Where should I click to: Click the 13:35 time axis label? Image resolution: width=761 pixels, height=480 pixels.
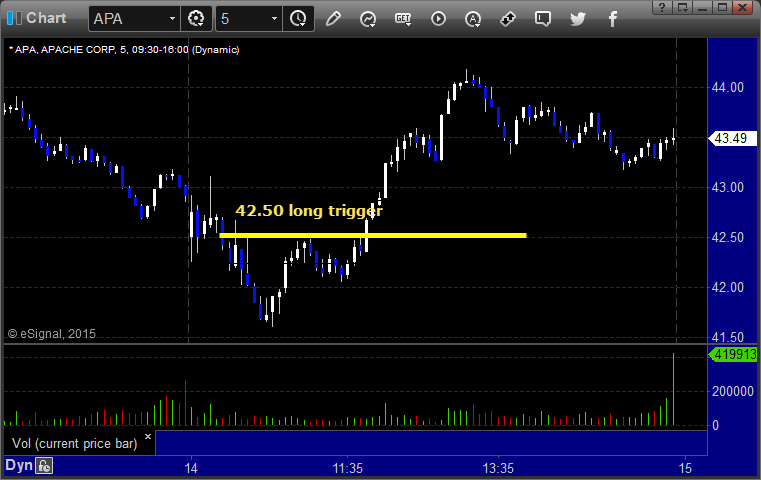[498, 468]
